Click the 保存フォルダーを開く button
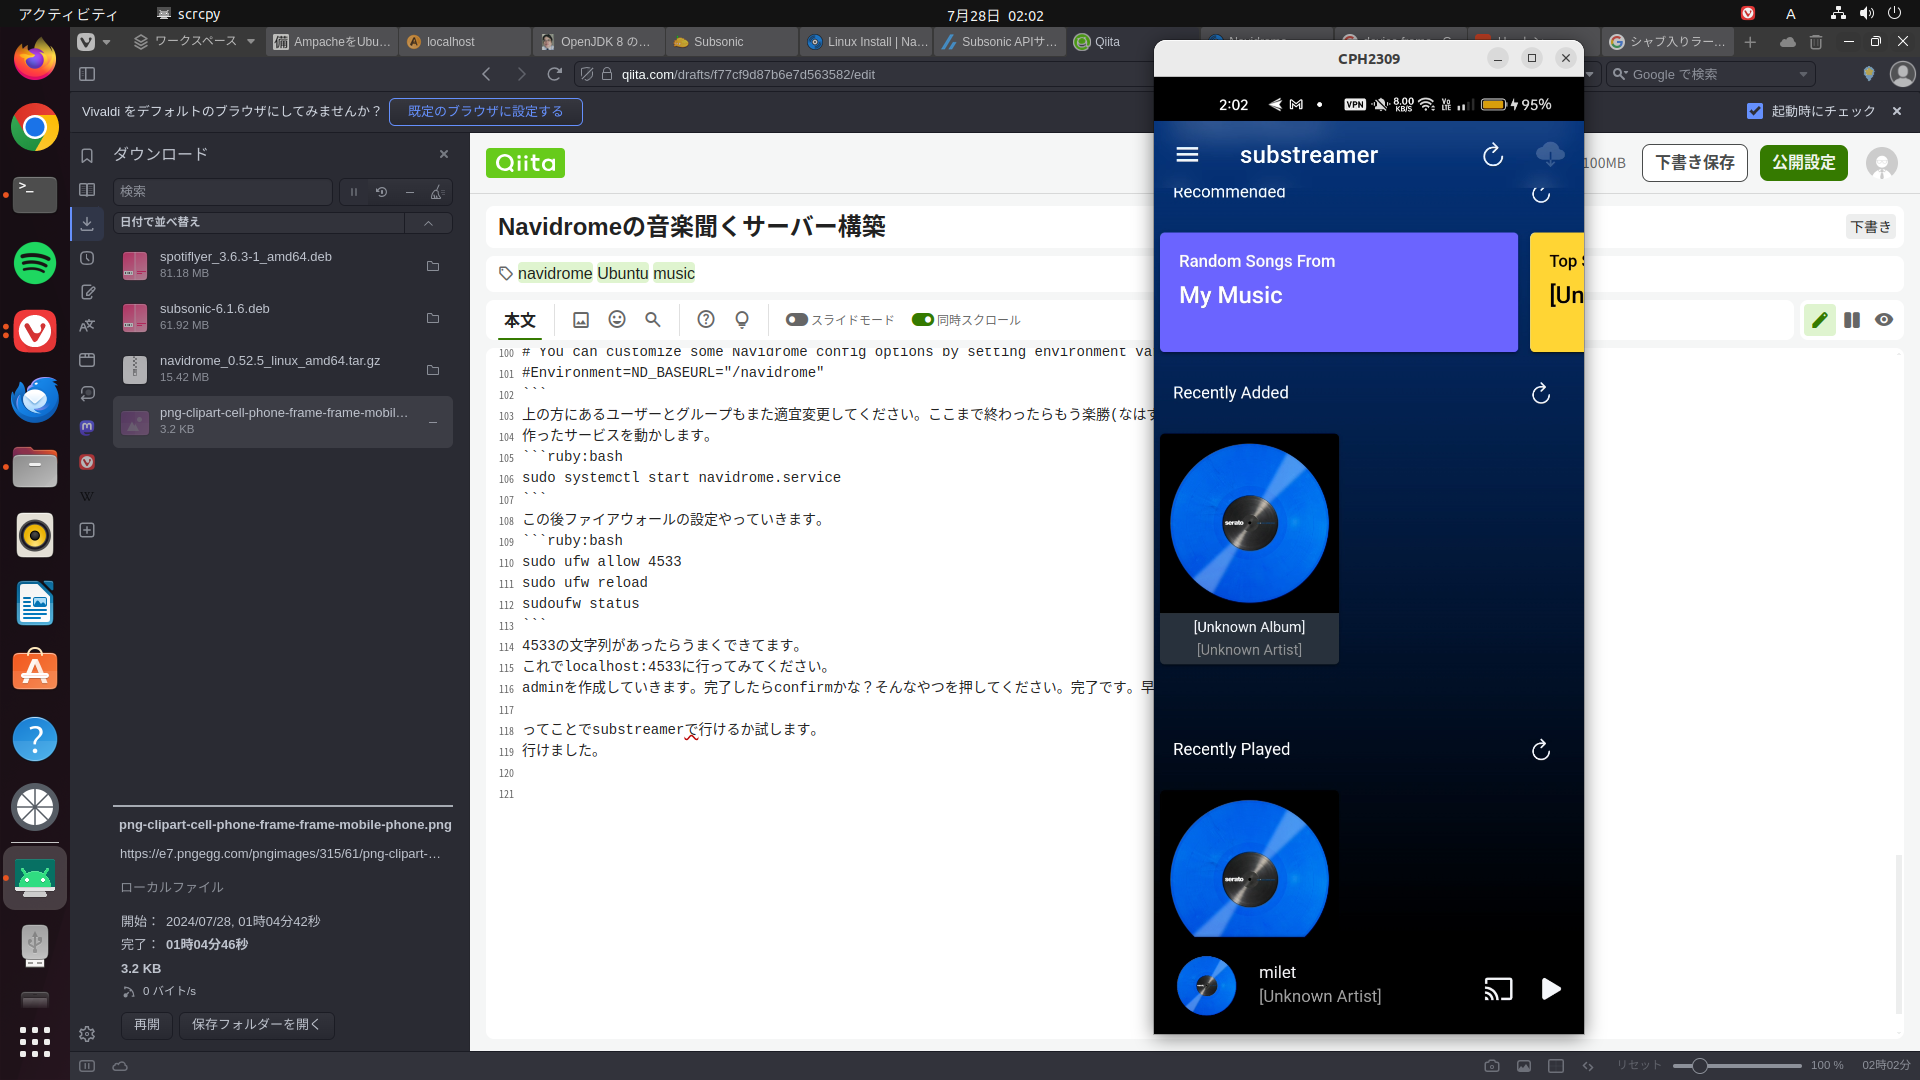Viewport: 1920px width, 1080px height. (256, 1025)
